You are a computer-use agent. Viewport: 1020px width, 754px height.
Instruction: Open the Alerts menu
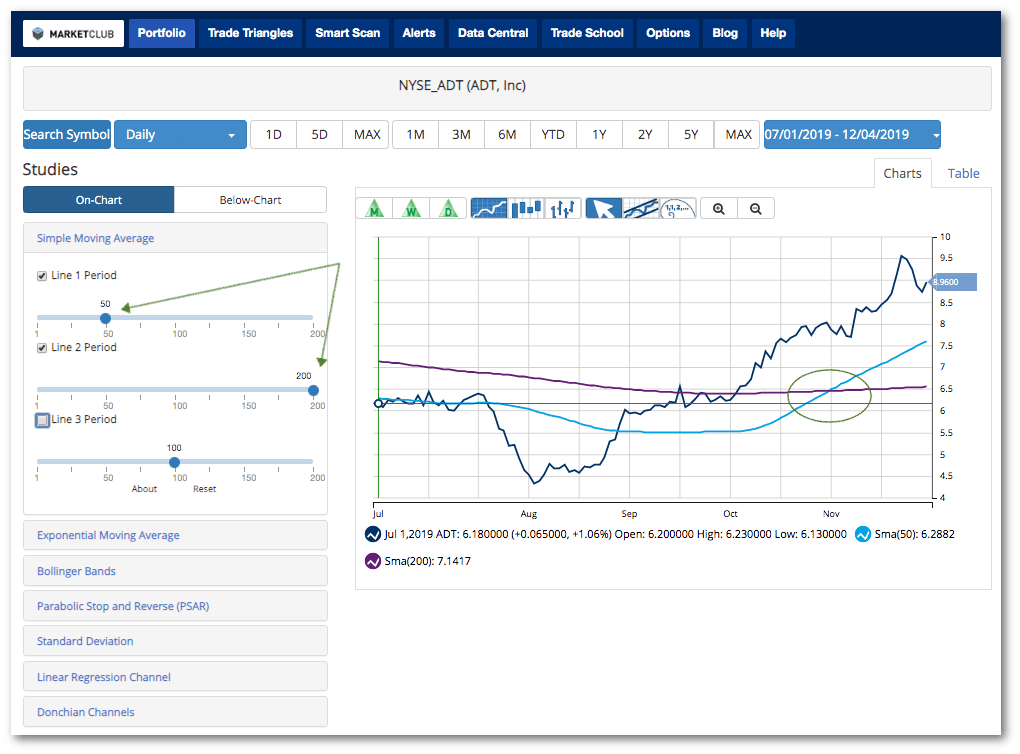click(x=419, y=33)
